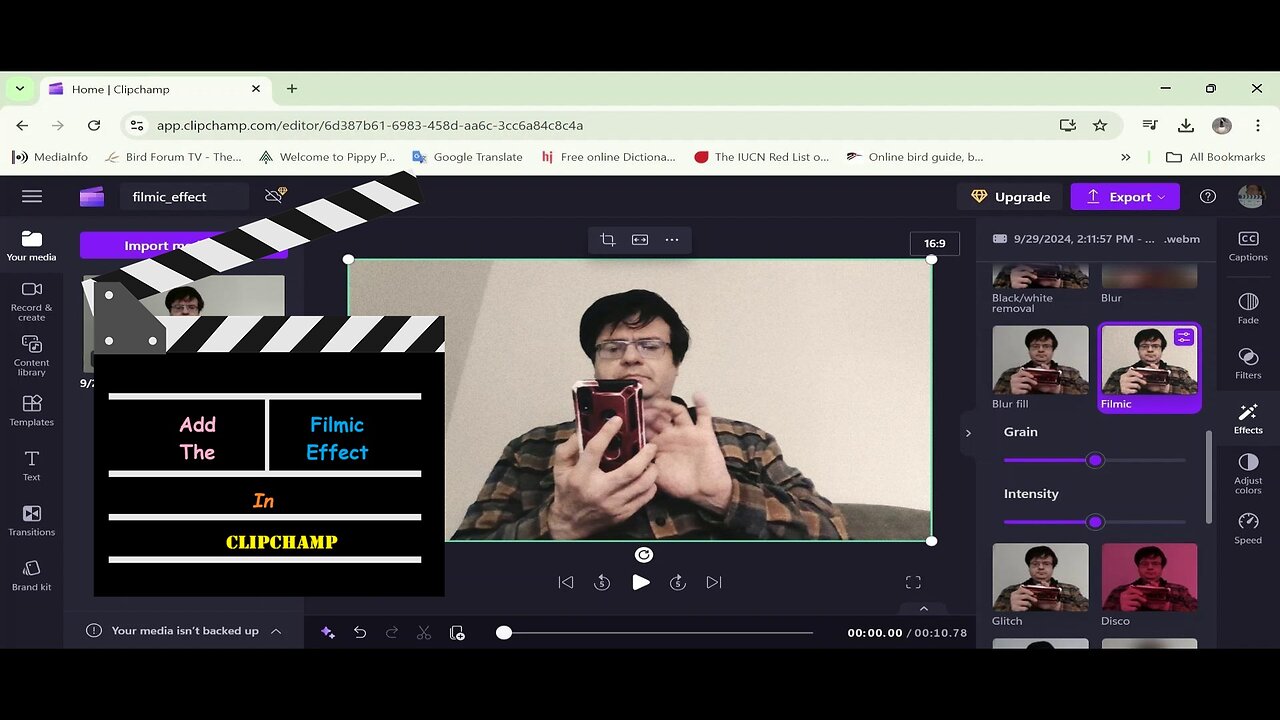Open Captions panel on right sidebar
Viewport: 1280px width, 720px height.
tap(1248, 246)
